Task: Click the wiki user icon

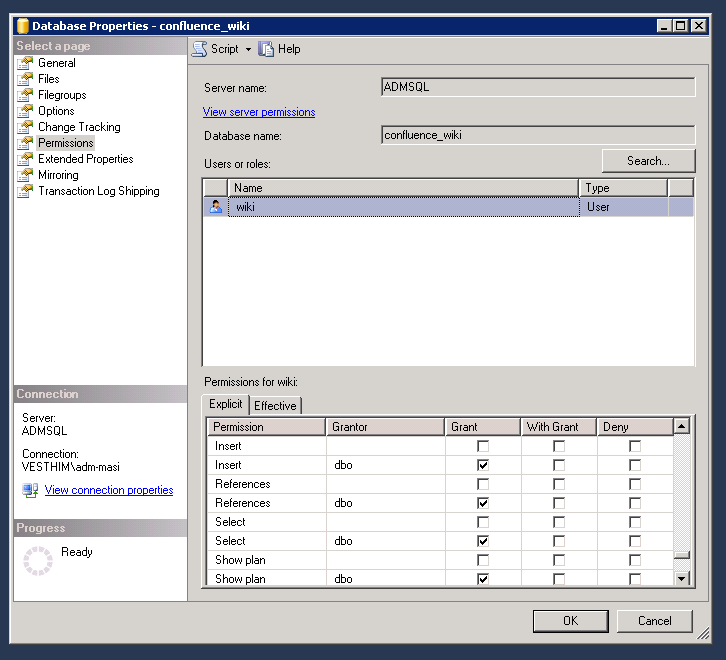Action: pos(216,207)
